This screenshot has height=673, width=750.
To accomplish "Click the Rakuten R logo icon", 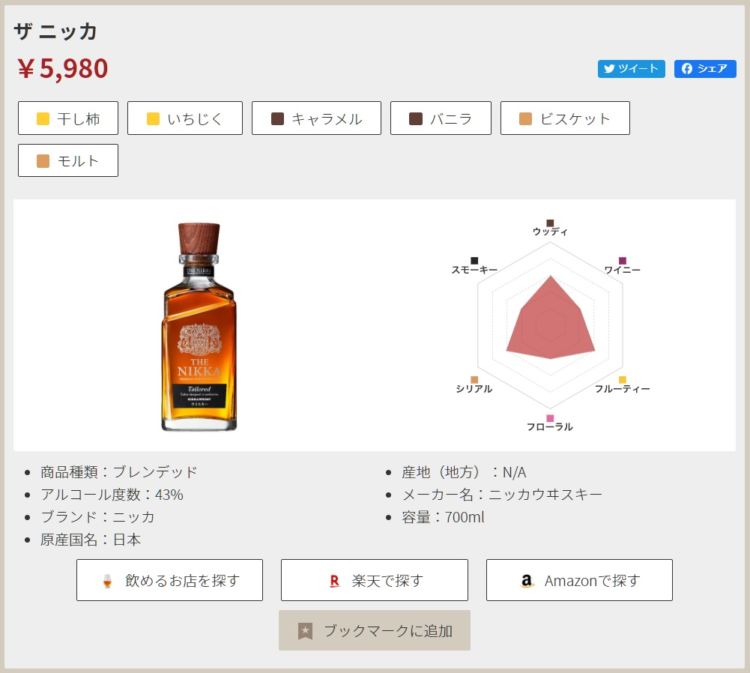I will 334,581.
